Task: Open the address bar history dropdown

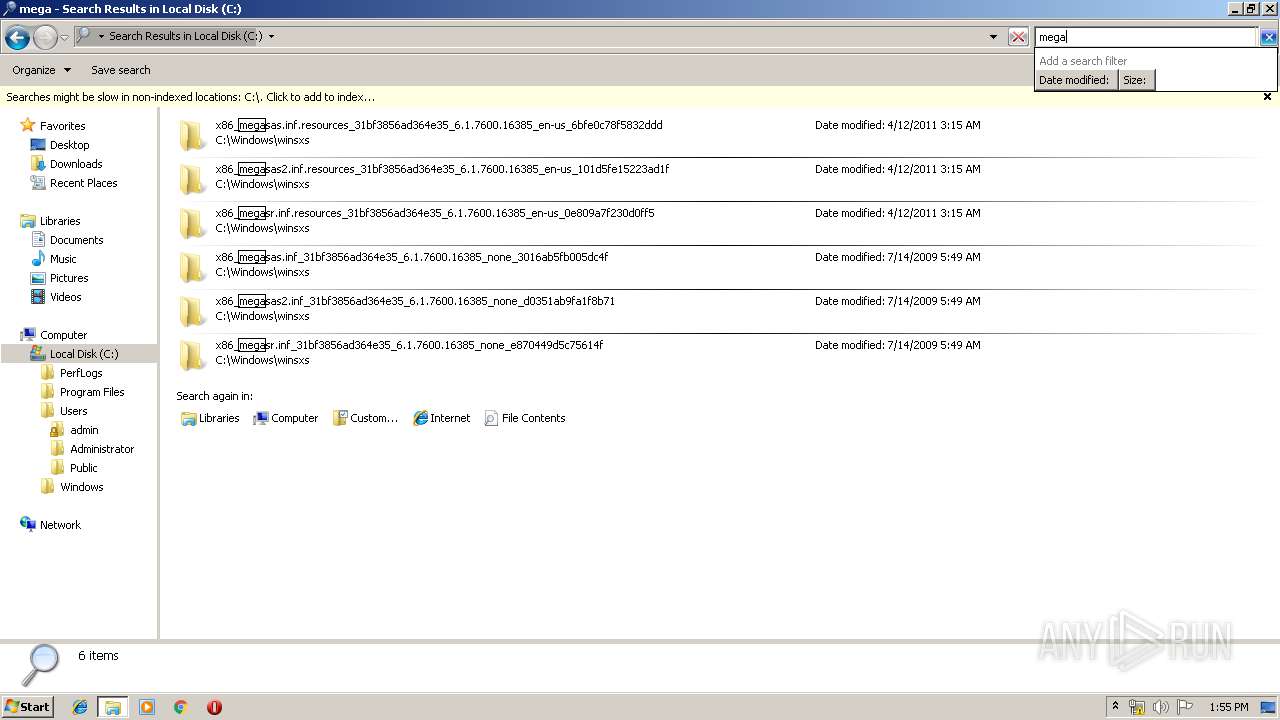Action: point(993,37)
